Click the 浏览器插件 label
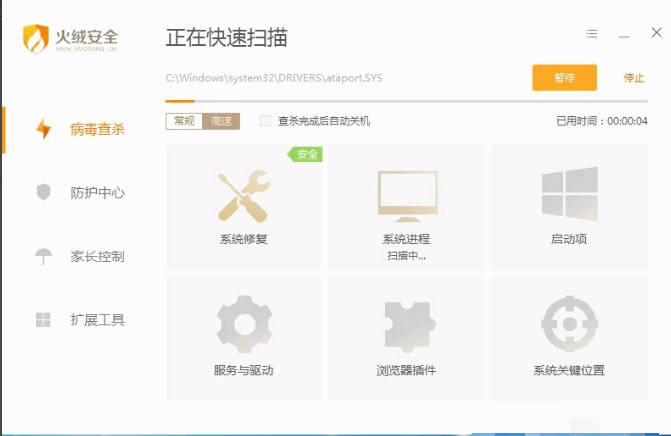The width and height of the screenshot is (671, 436). tap(406, 370)
